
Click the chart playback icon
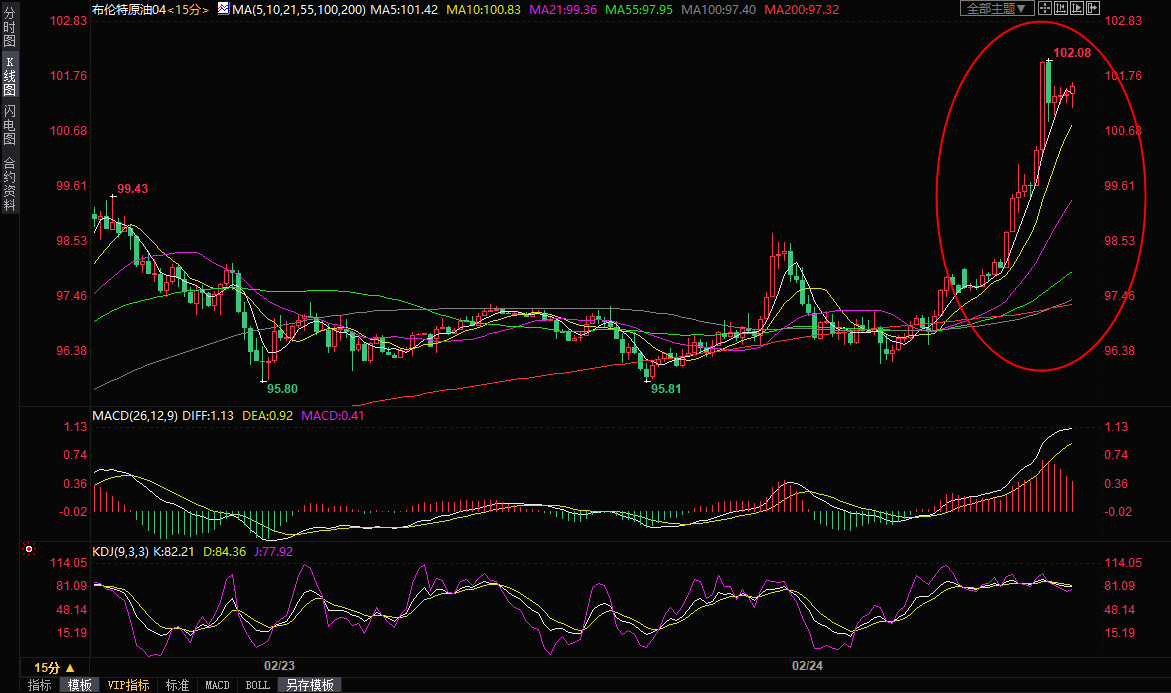(x=1078, y=8)
